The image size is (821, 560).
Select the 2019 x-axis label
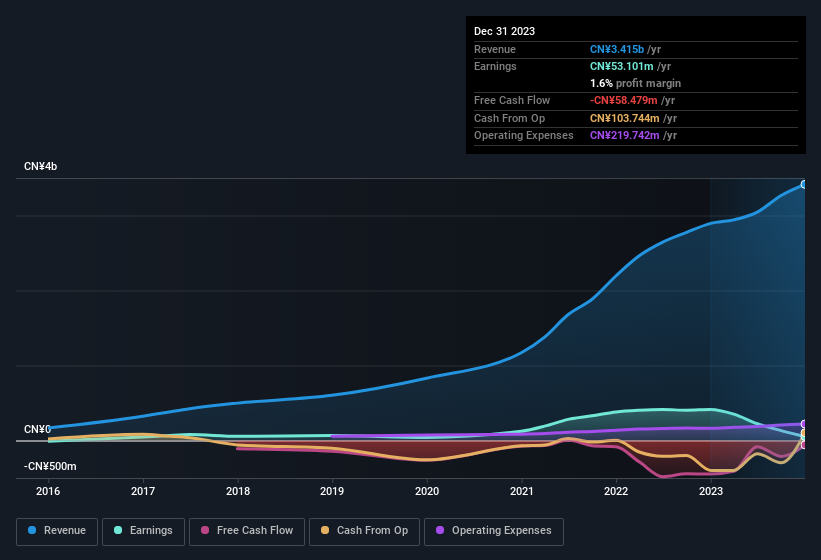332,491
